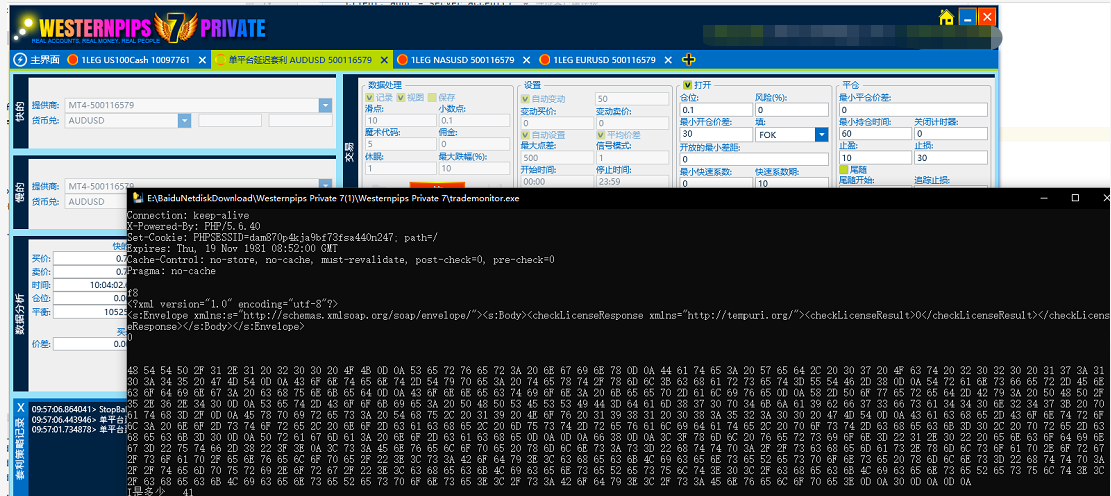
Task: Click the 平衡 balance field
Action: (90, 312)
